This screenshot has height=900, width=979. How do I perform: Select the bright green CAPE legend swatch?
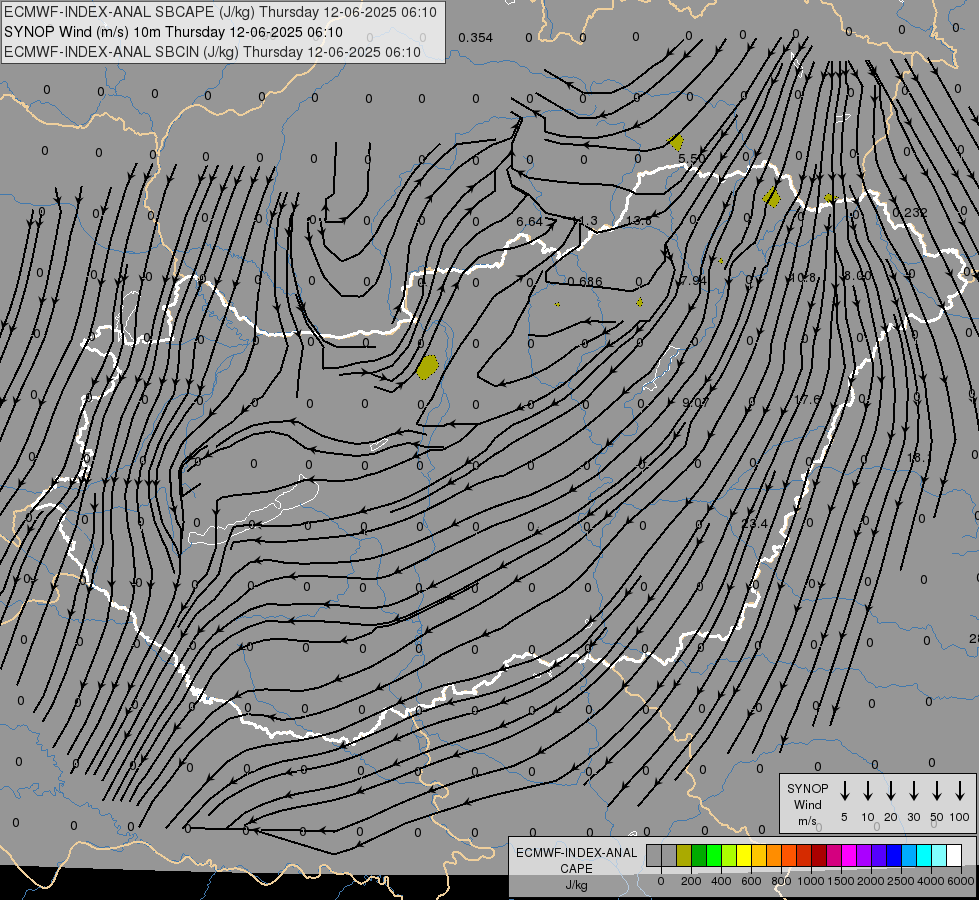click(714, 855)
